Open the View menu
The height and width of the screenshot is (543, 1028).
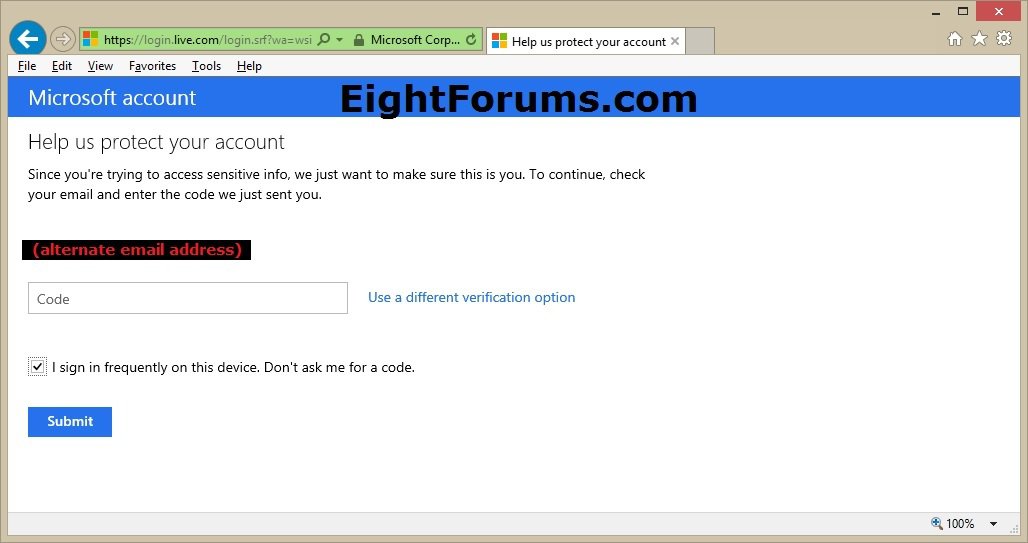tap(100, 66)
